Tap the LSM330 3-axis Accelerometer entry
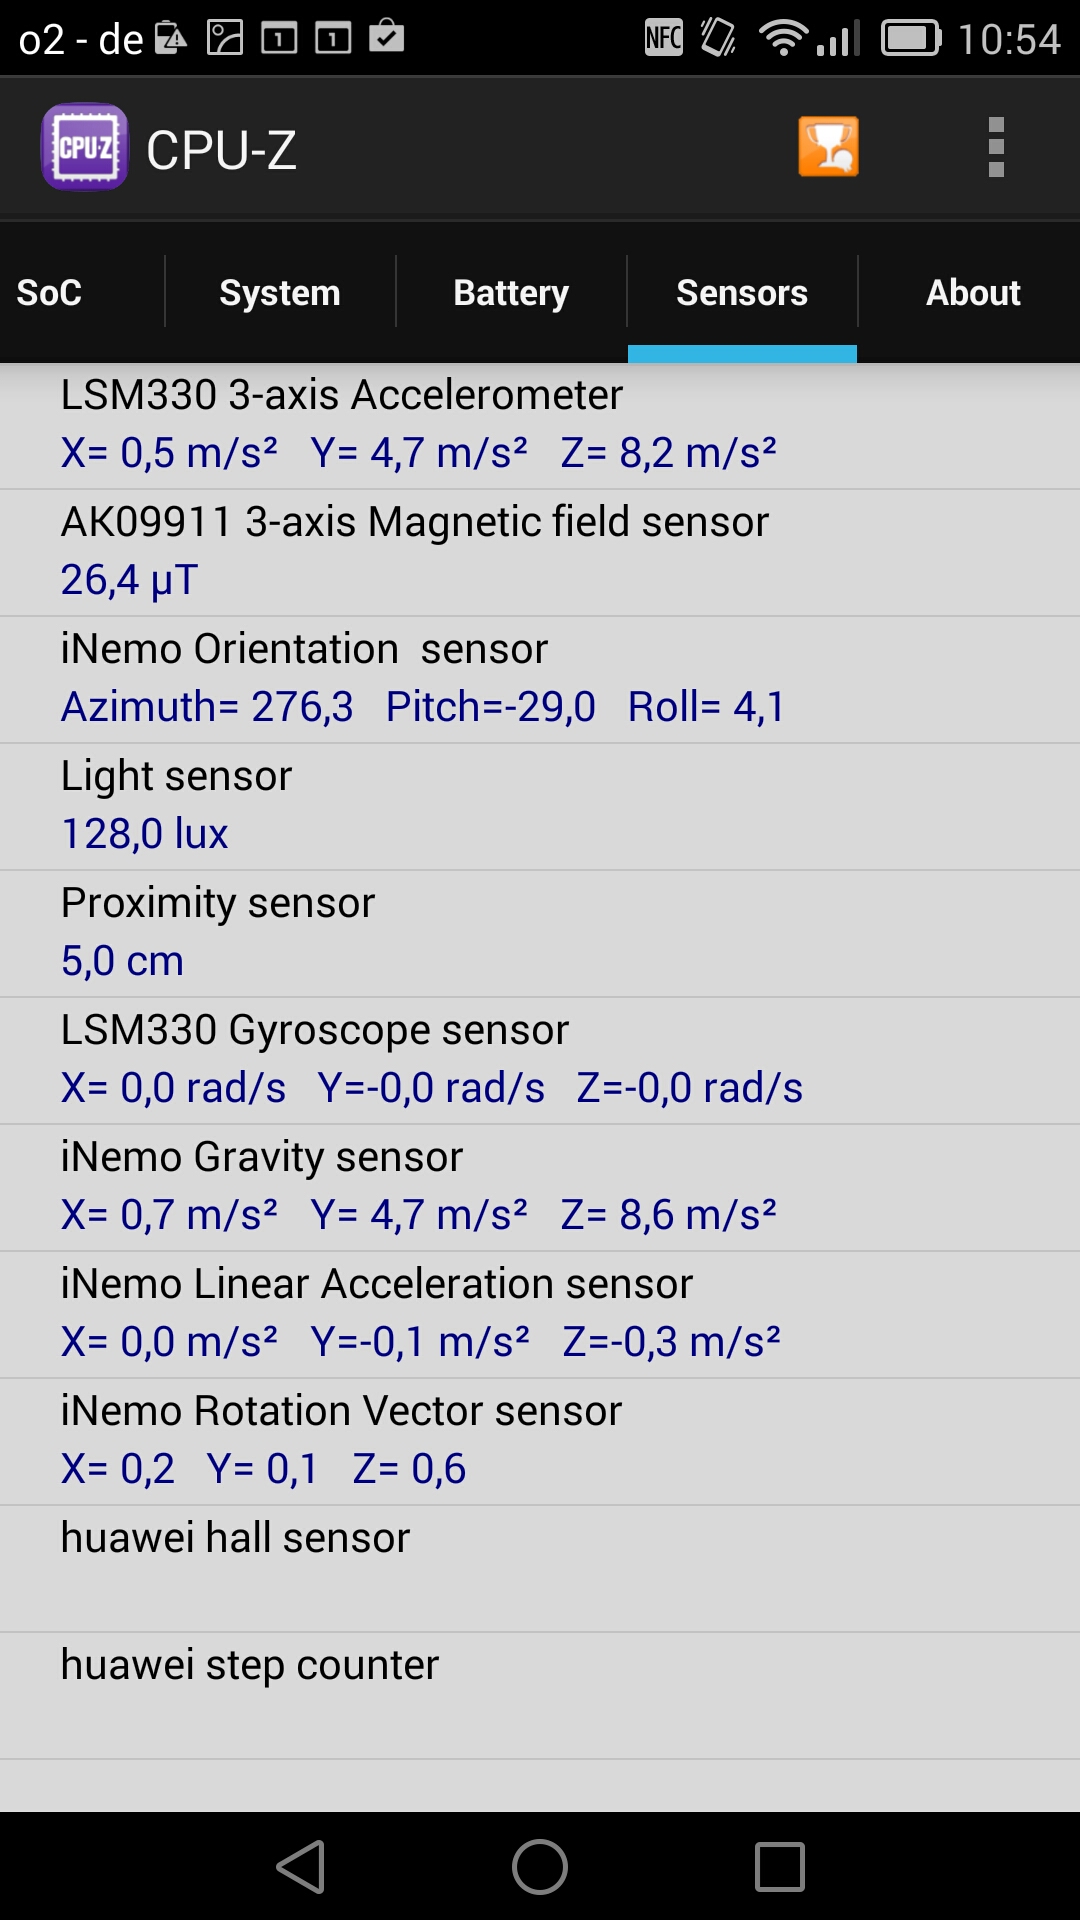 (x=540, y=424)
